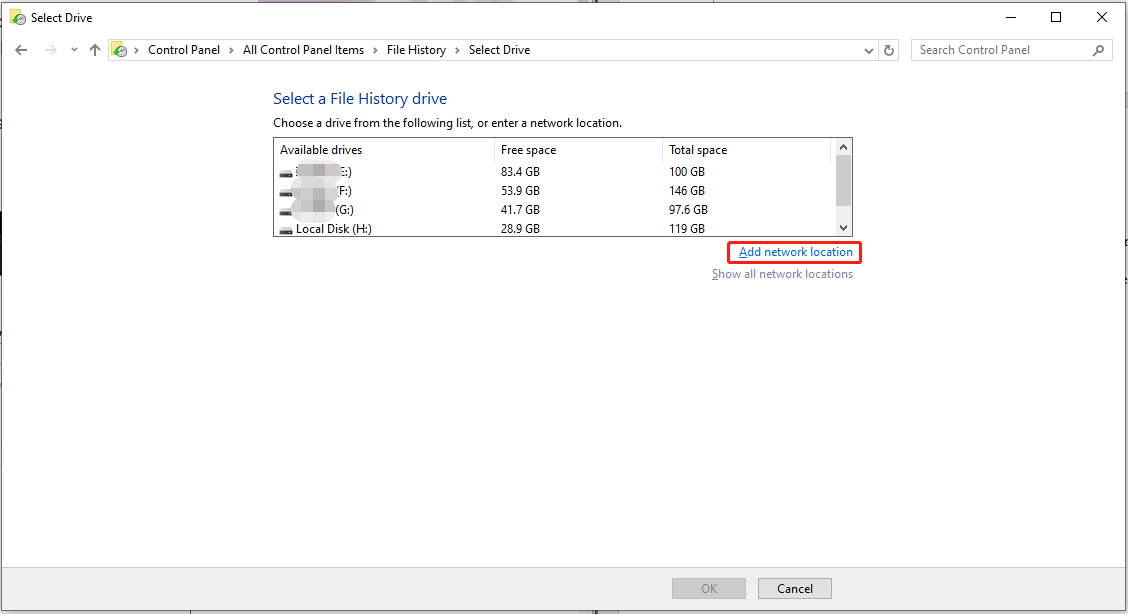1128x614 pixels.
Task: Click the back navigation arrow
Action: pyautogui.click(x=21, y=49)
